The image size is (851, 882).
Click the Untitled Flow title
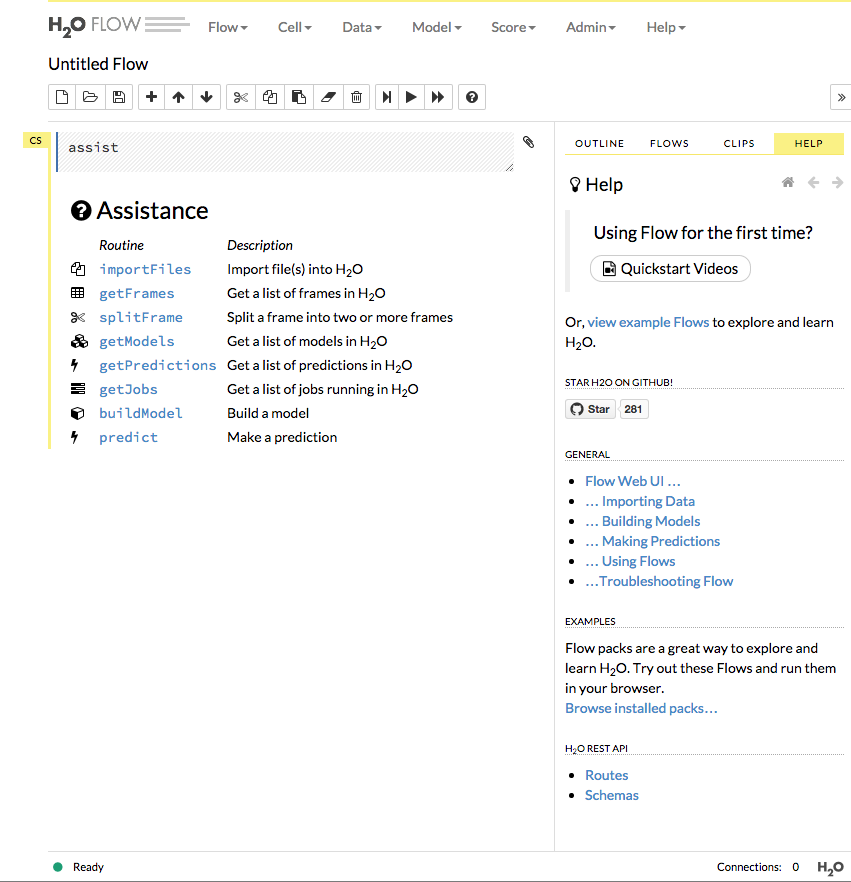click(98, 64)
